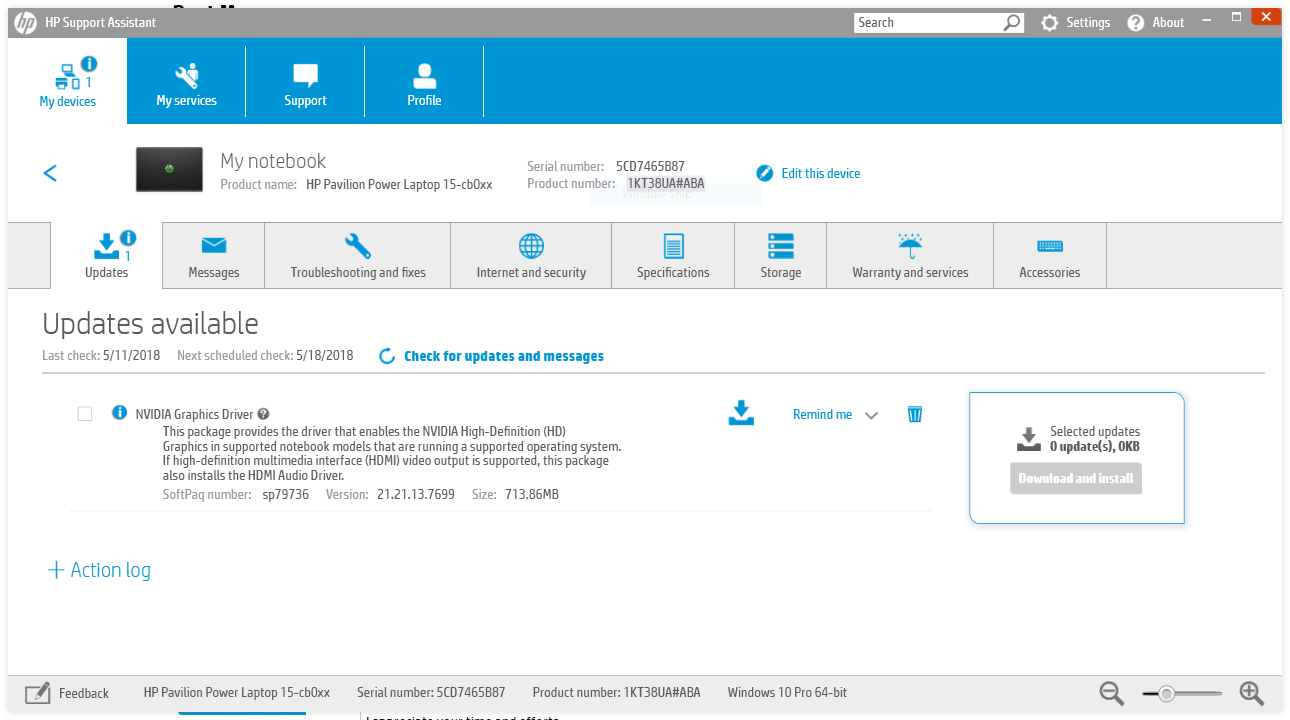Click the Accessories keyboard icon
1290x720 pixels.
point(1049,245)
